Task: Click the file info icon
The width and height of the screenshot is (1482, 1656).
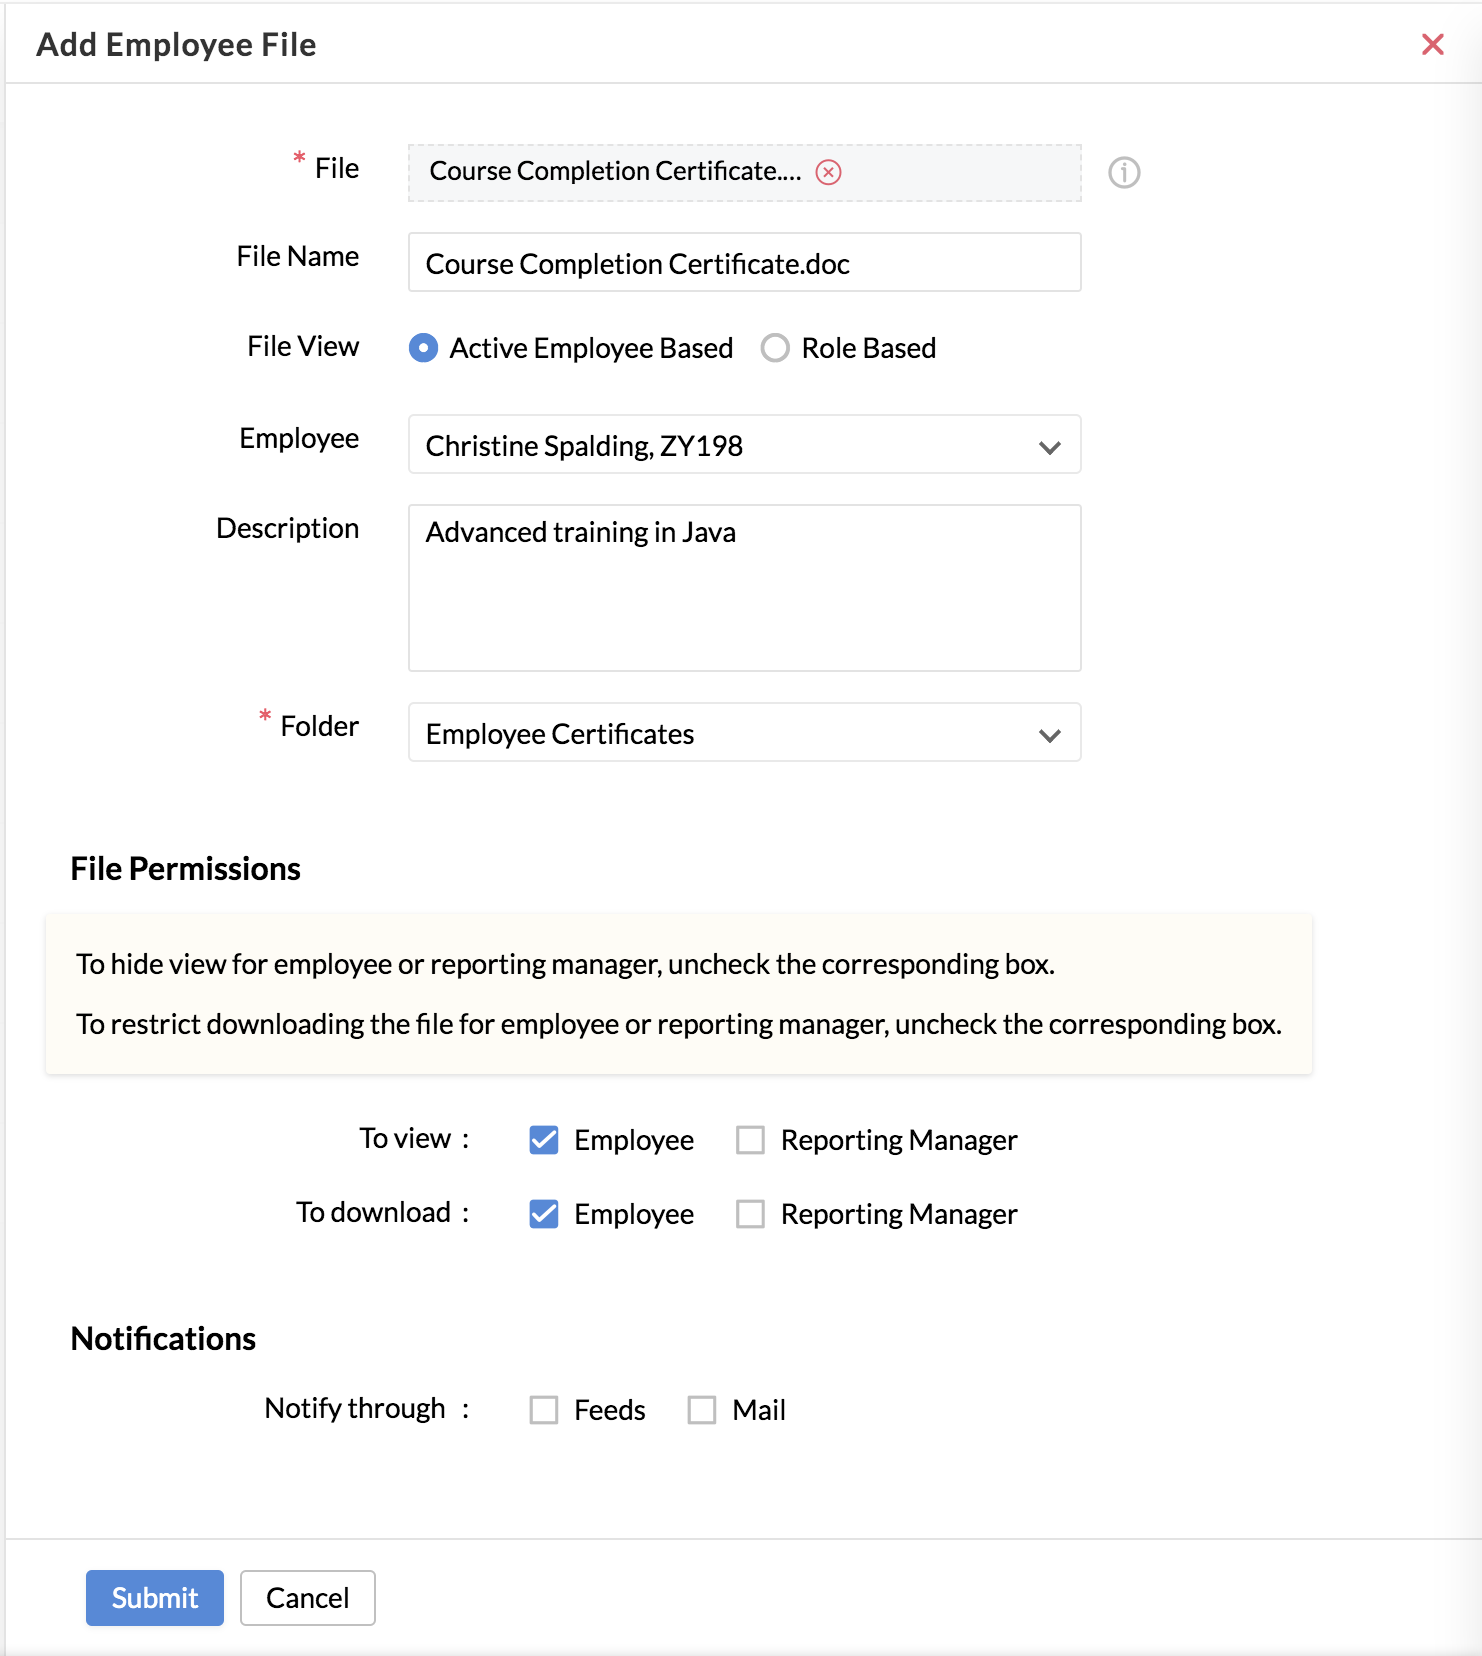Action: point(1124,172)
